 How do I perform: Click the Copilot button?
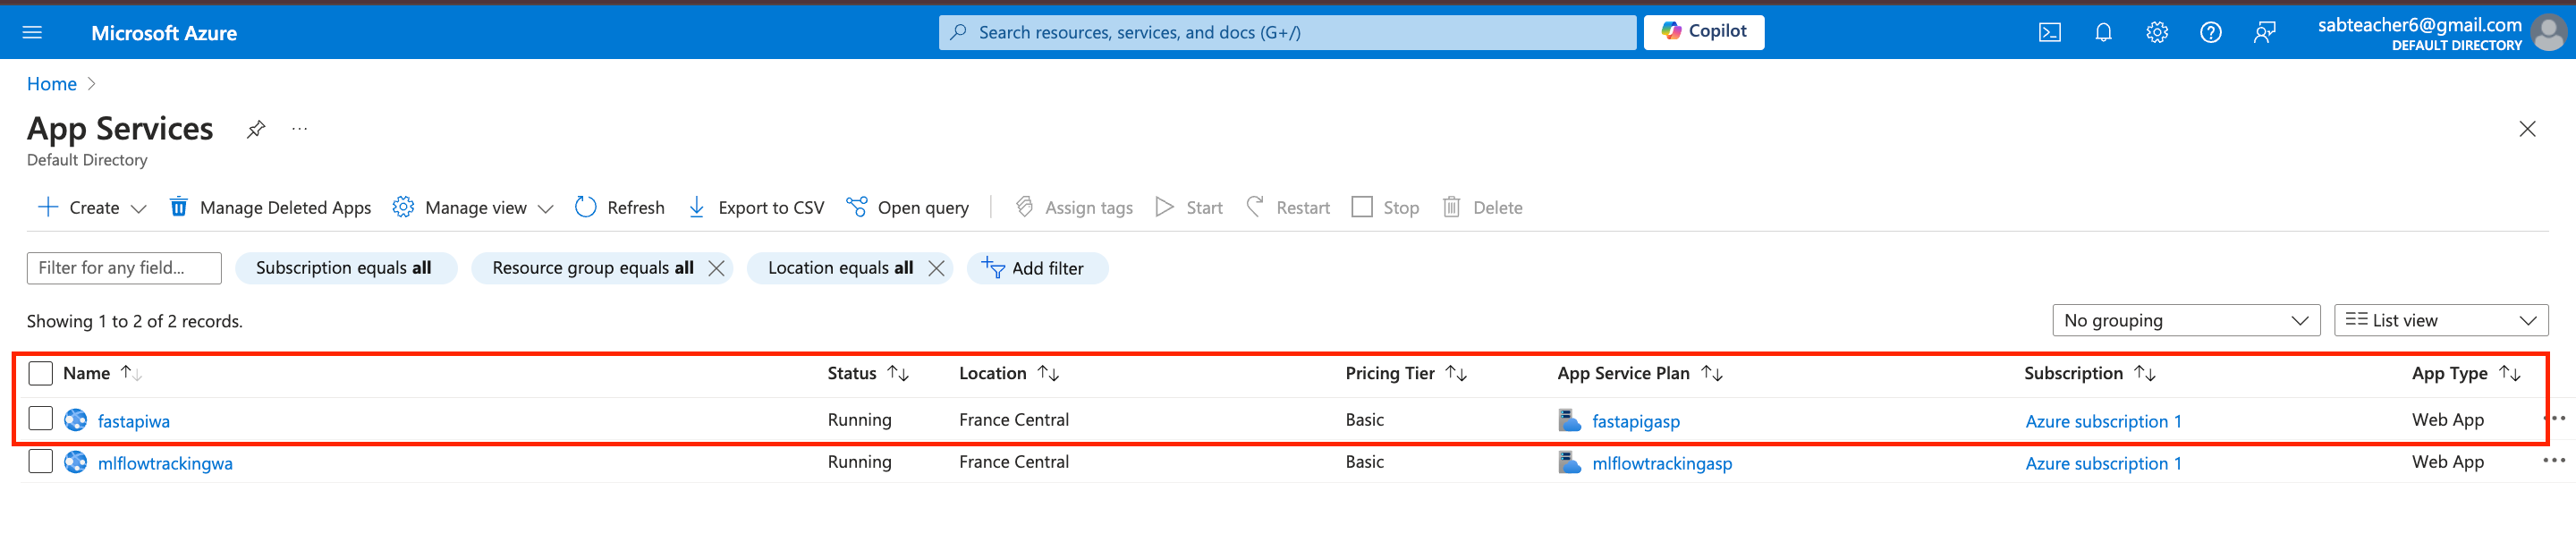[1703, 32]
